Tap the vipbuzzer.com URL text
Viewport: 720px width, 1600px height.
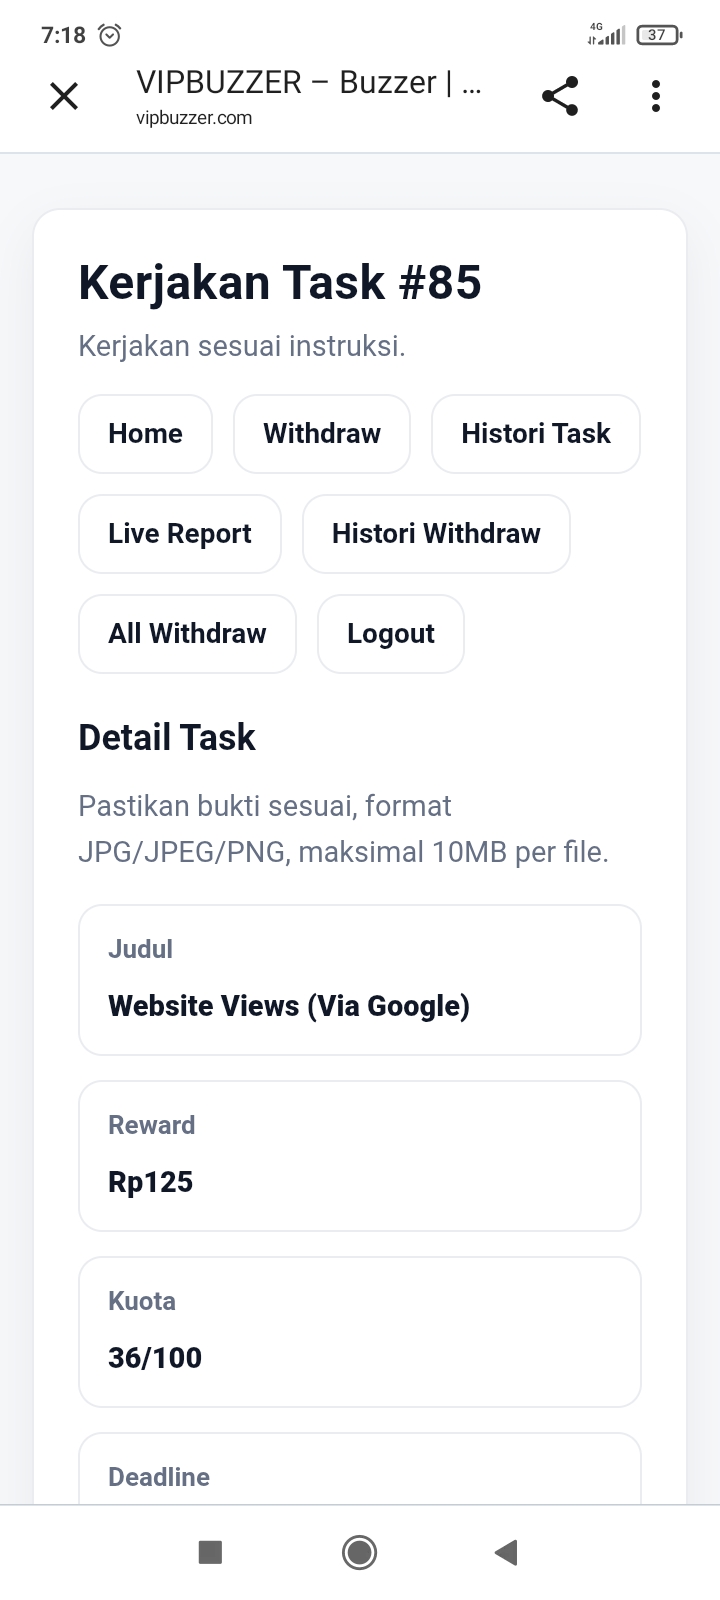194,118
